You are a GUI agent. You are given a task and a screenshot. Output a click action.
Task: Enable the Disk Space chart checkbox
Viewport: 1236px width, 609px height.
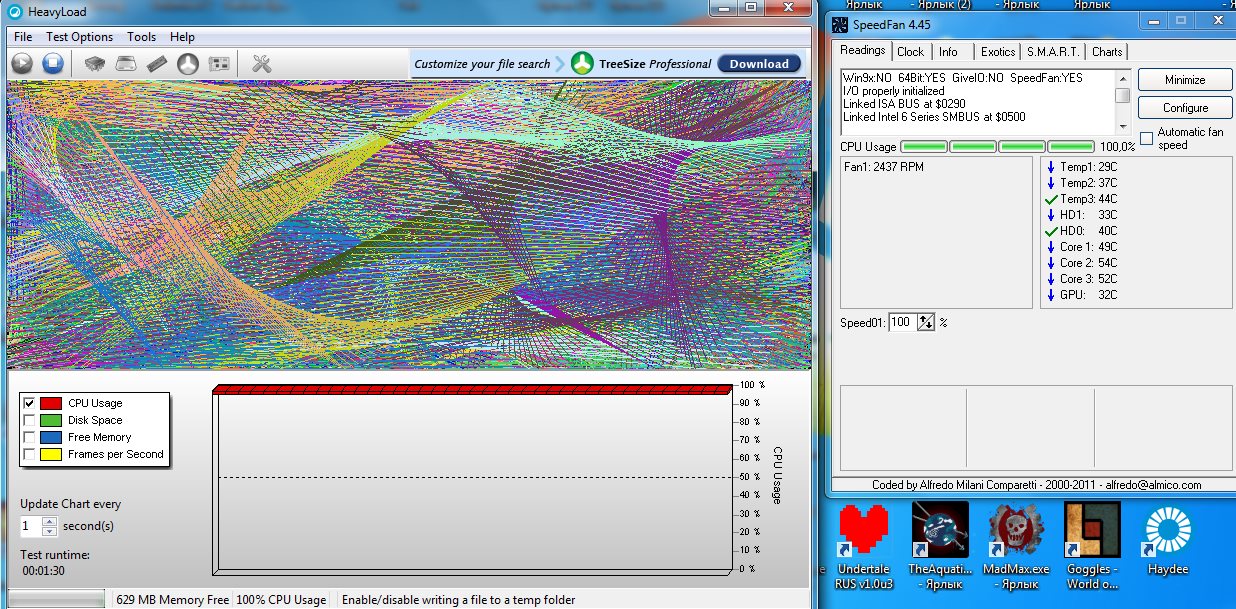pyautogui.click(x=29, y=420)
